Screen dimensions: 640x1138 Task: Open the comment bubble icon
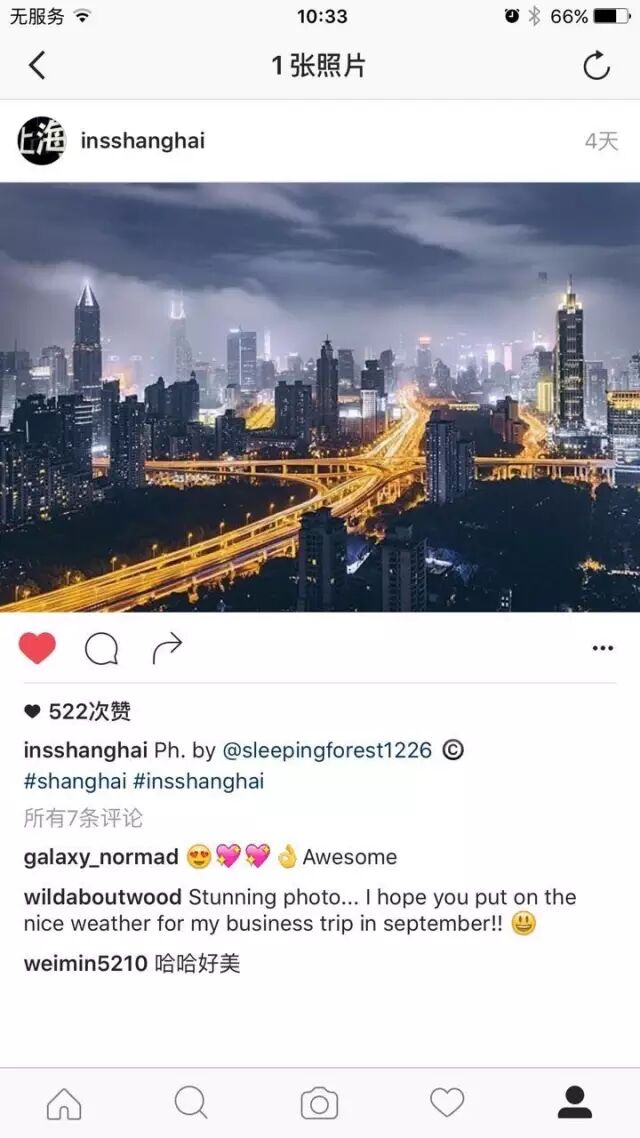102,649
